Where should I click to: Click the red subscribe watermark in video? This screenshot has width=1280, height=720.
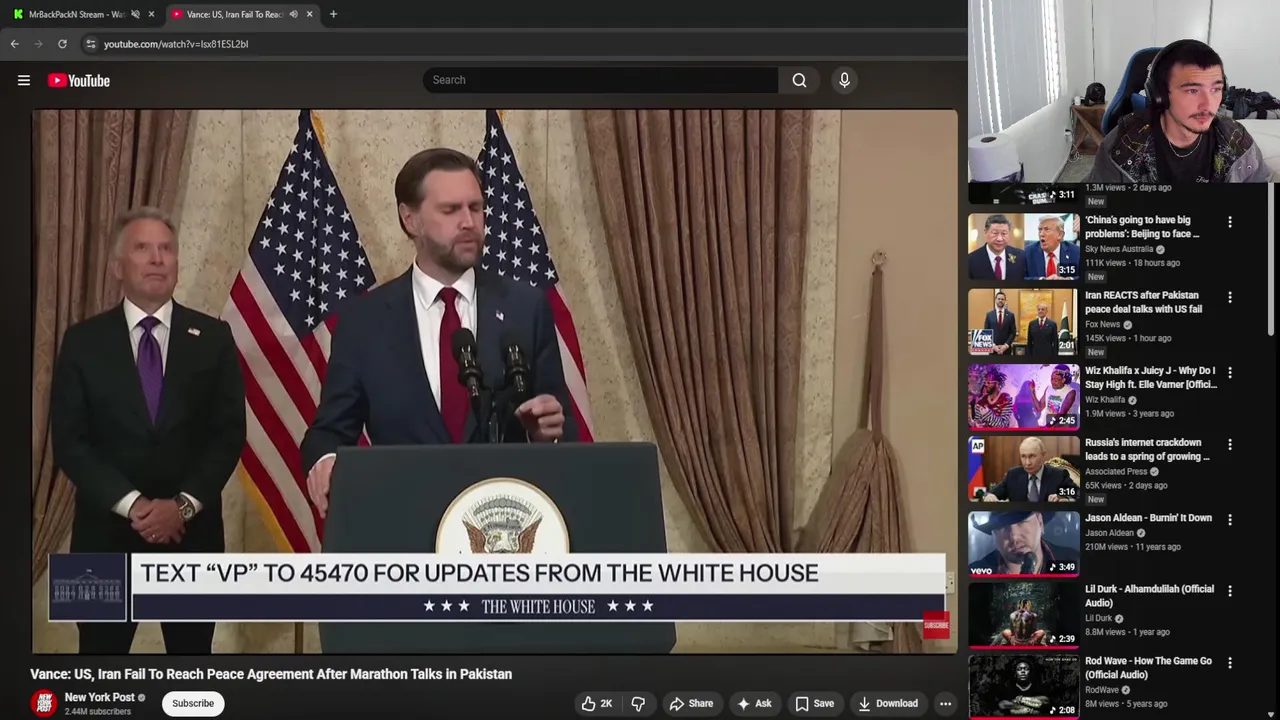(935, 626)
